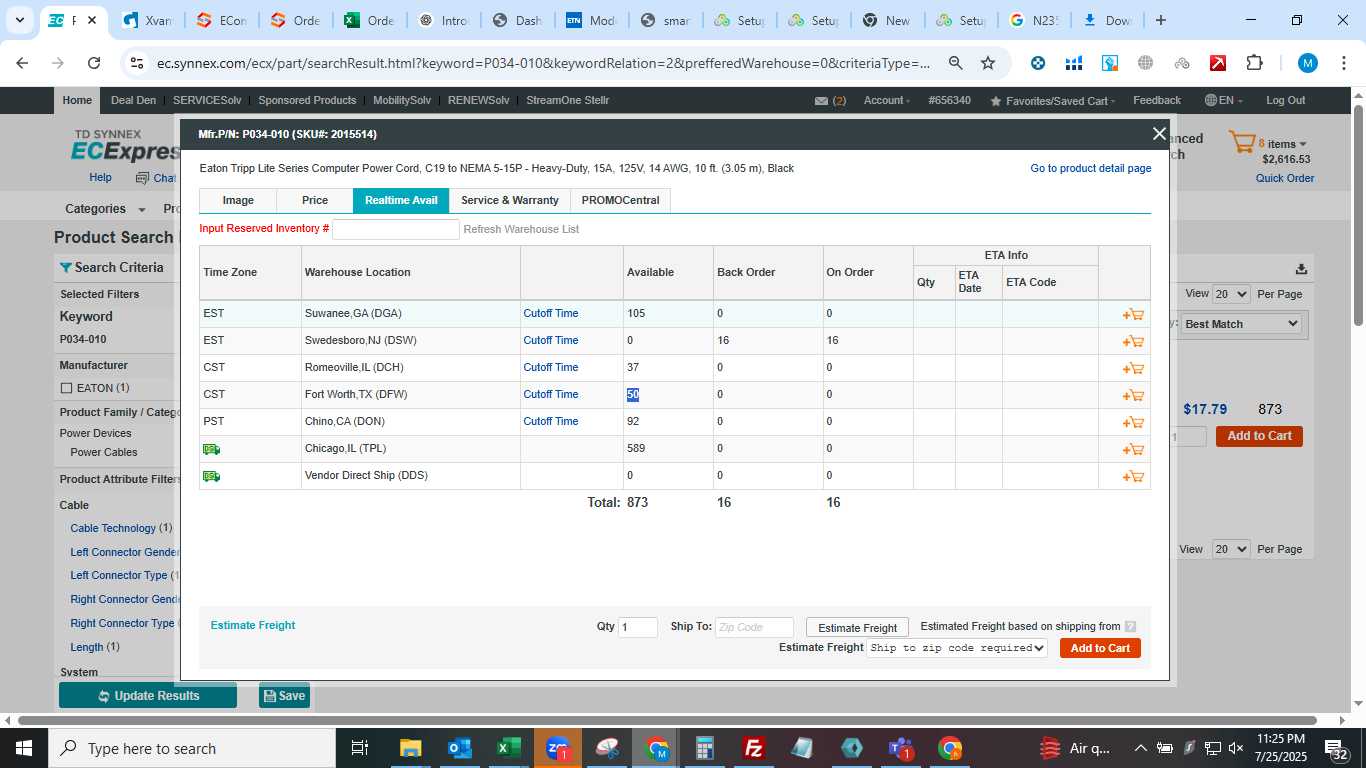Viewport: 1366px width, 768px height.
Task: Click Cutoff Time for Chino,CA
Action: tap(551, 422)
